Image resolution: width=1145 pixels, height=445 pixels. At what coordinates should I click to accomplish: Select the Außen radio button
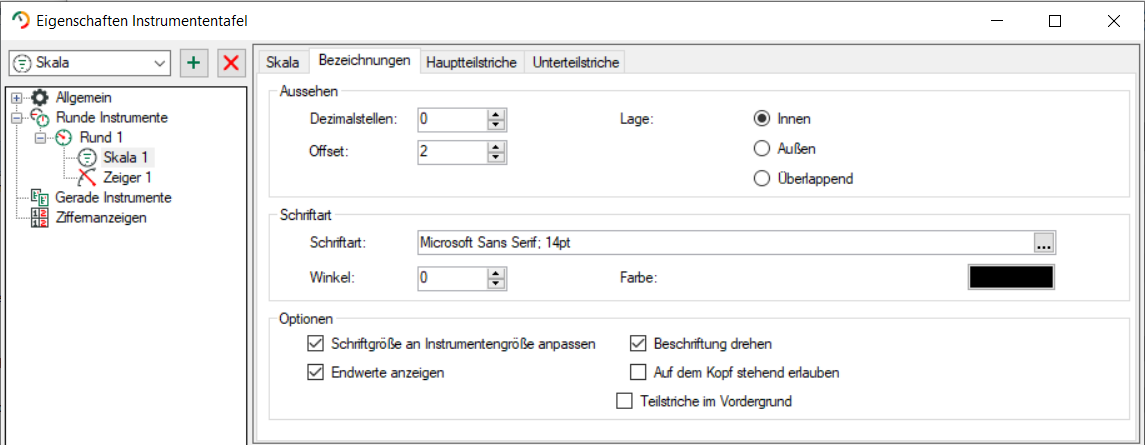[761, 149]
